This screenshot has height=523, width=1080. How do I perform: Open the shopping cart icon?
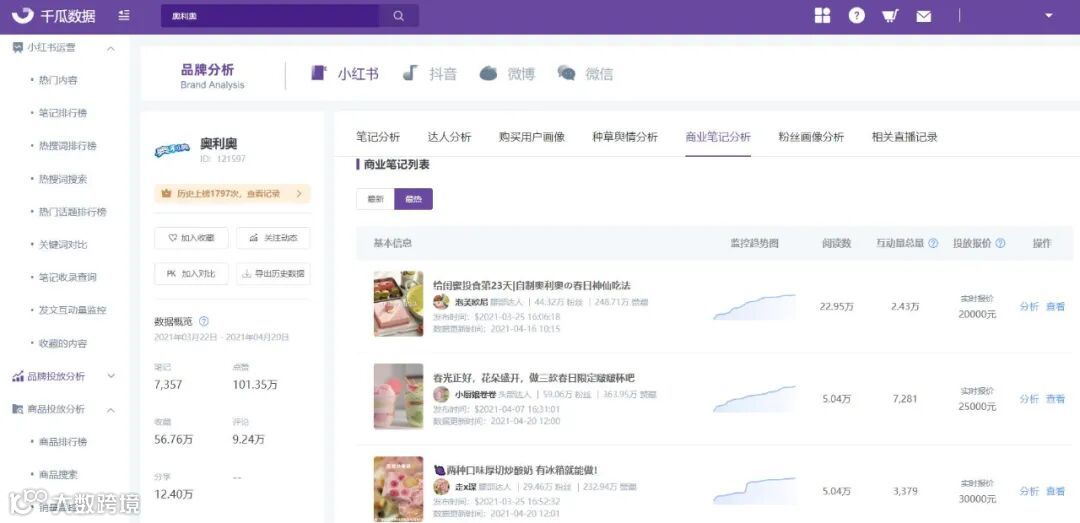890,16
